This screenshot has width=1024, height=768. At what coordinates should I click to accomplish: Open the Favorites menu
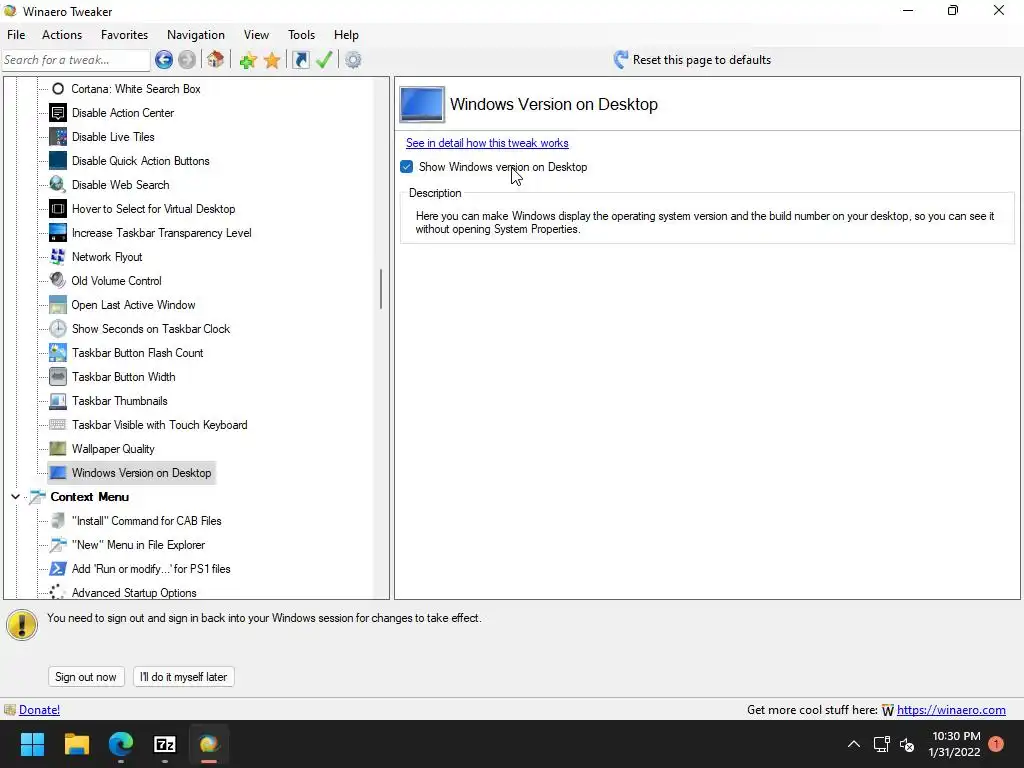[124, 35]
